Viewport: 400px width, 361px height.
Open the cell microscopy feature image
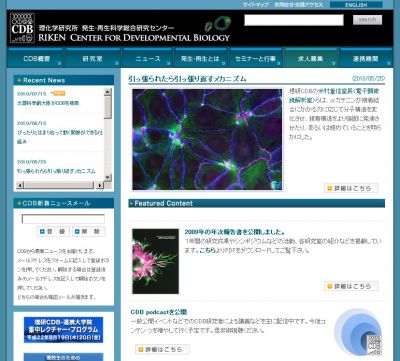click(x=207, y=139)
